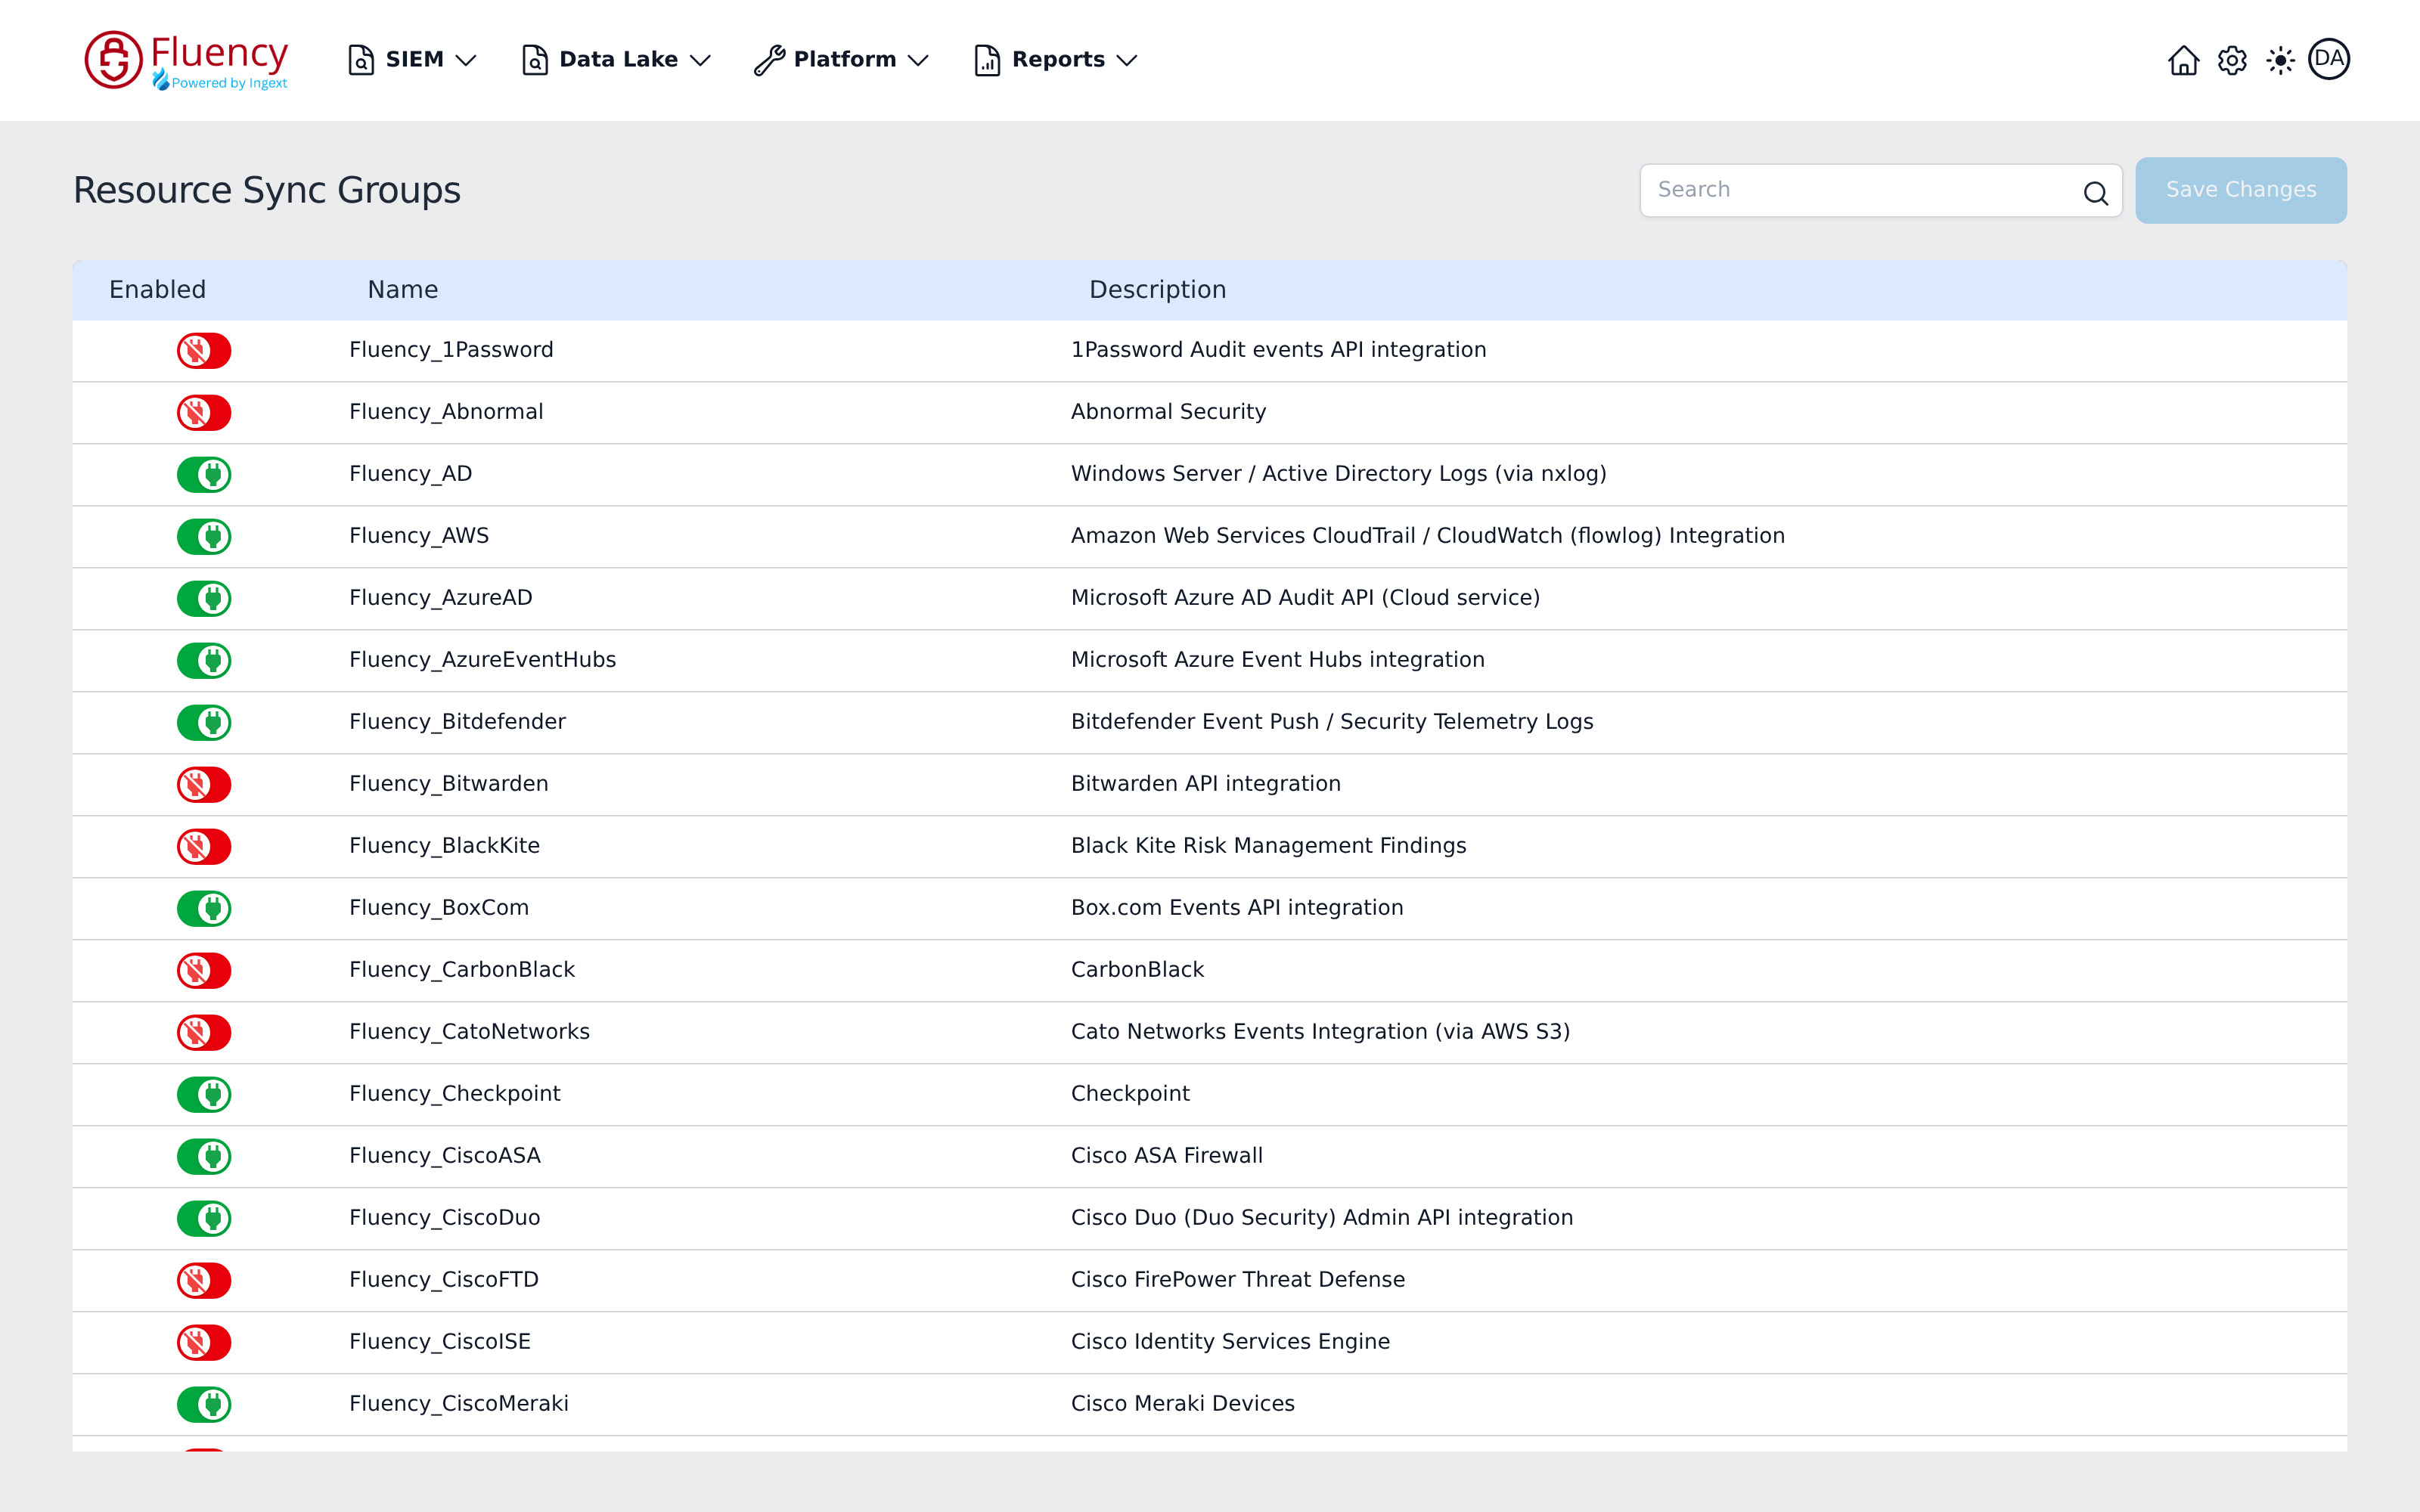Open the SIEM menu
The image size is (2420, 1512).
(x=412, y=60)
